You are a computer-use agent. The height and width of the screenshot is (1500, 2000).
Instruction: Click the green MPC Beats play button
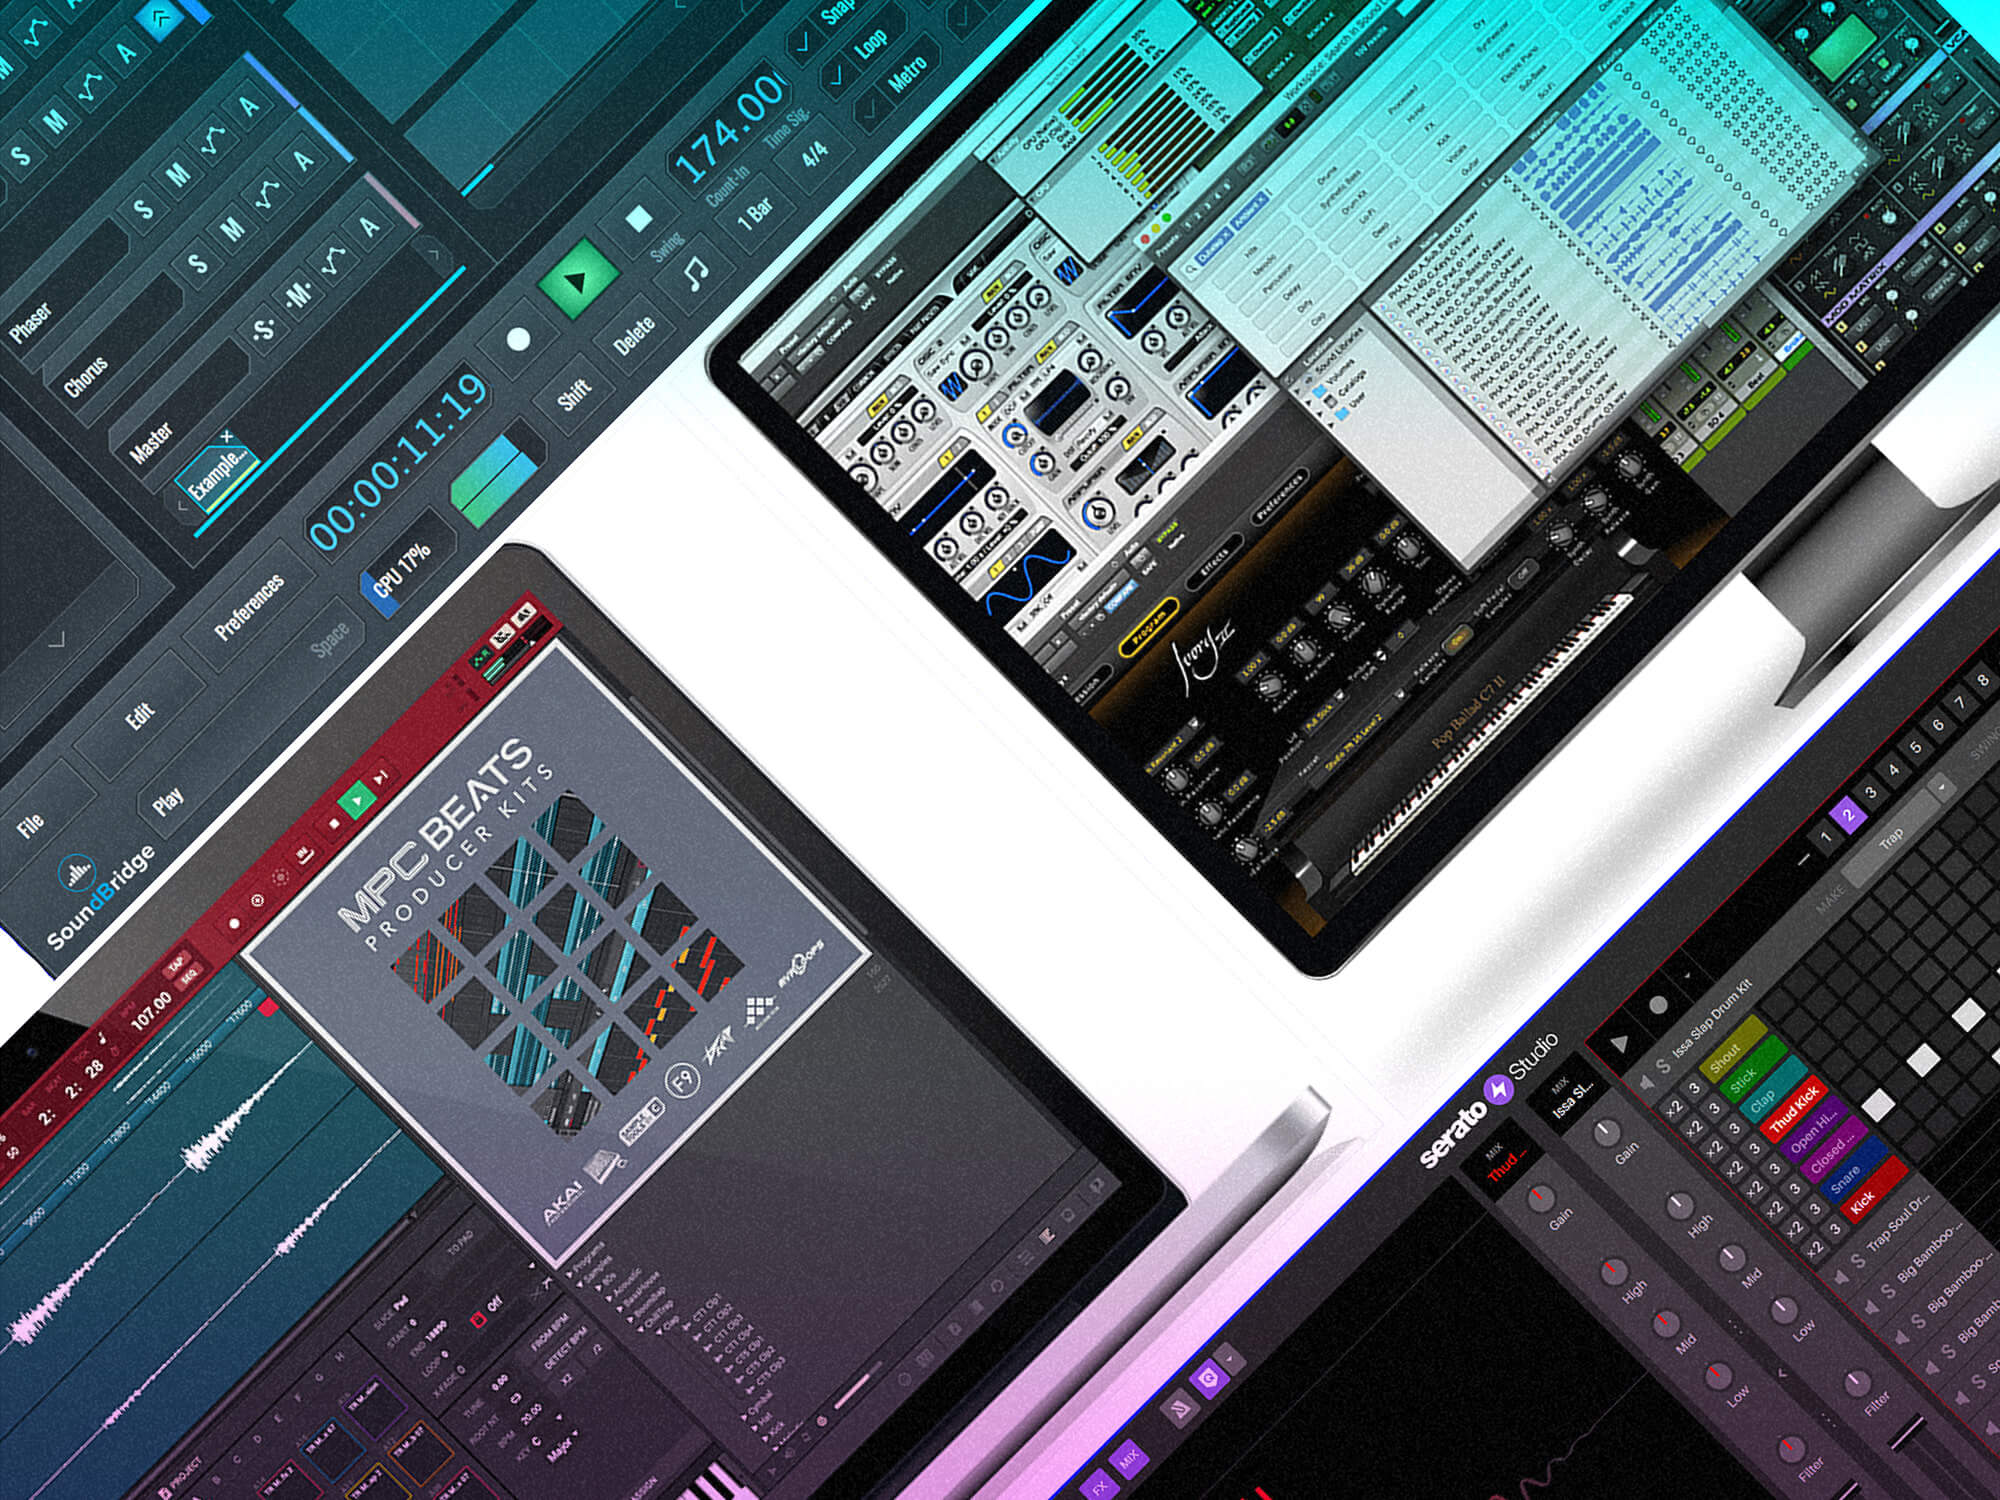pyautogui.click(x=356, y=800)
